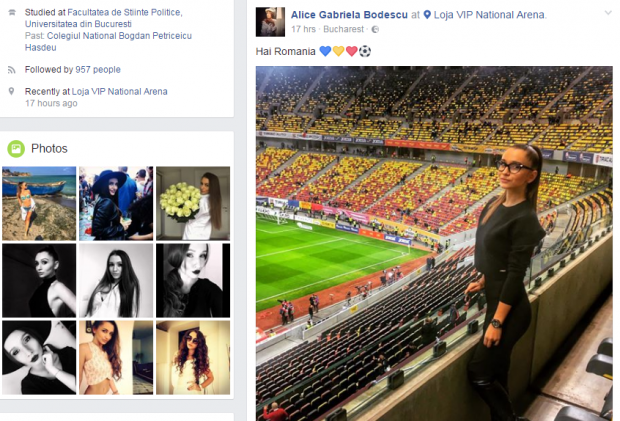Open post options chevron at top right
620x421 pixels.
tap(608, 13)
